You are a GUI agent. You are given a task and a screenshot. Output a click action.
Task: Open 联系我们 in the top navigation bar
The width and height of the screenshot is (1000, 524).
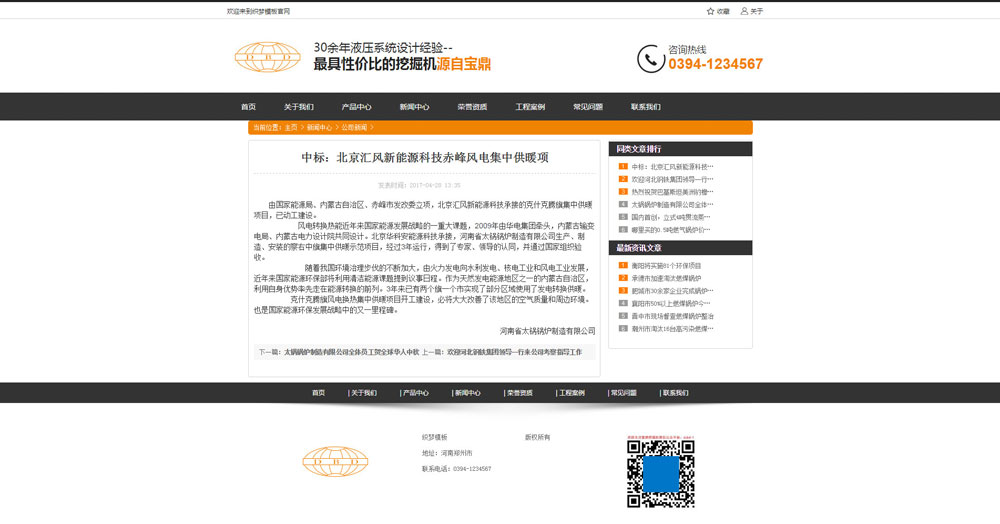pyautogui.click(x=645, y=107)
